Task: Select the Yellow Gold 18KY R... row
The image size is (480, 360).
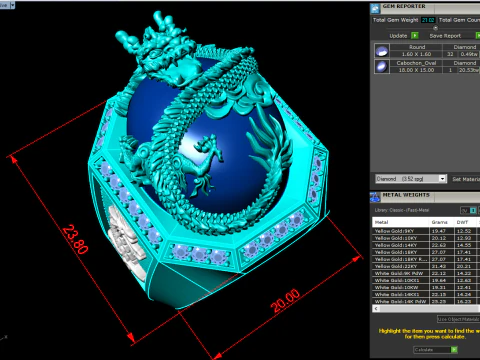Action: 426,259
